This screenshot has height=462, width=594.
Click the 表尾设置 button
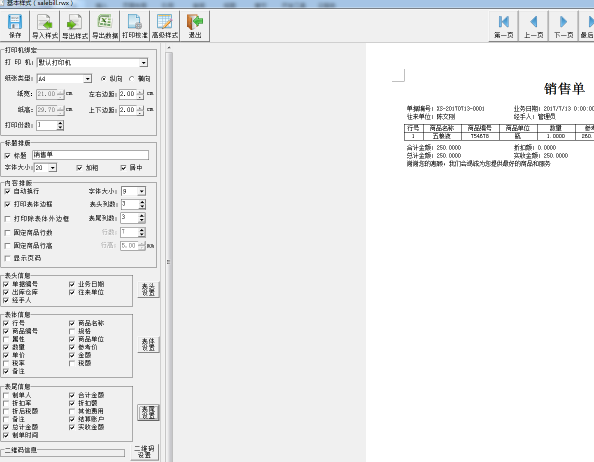(148, 413)
